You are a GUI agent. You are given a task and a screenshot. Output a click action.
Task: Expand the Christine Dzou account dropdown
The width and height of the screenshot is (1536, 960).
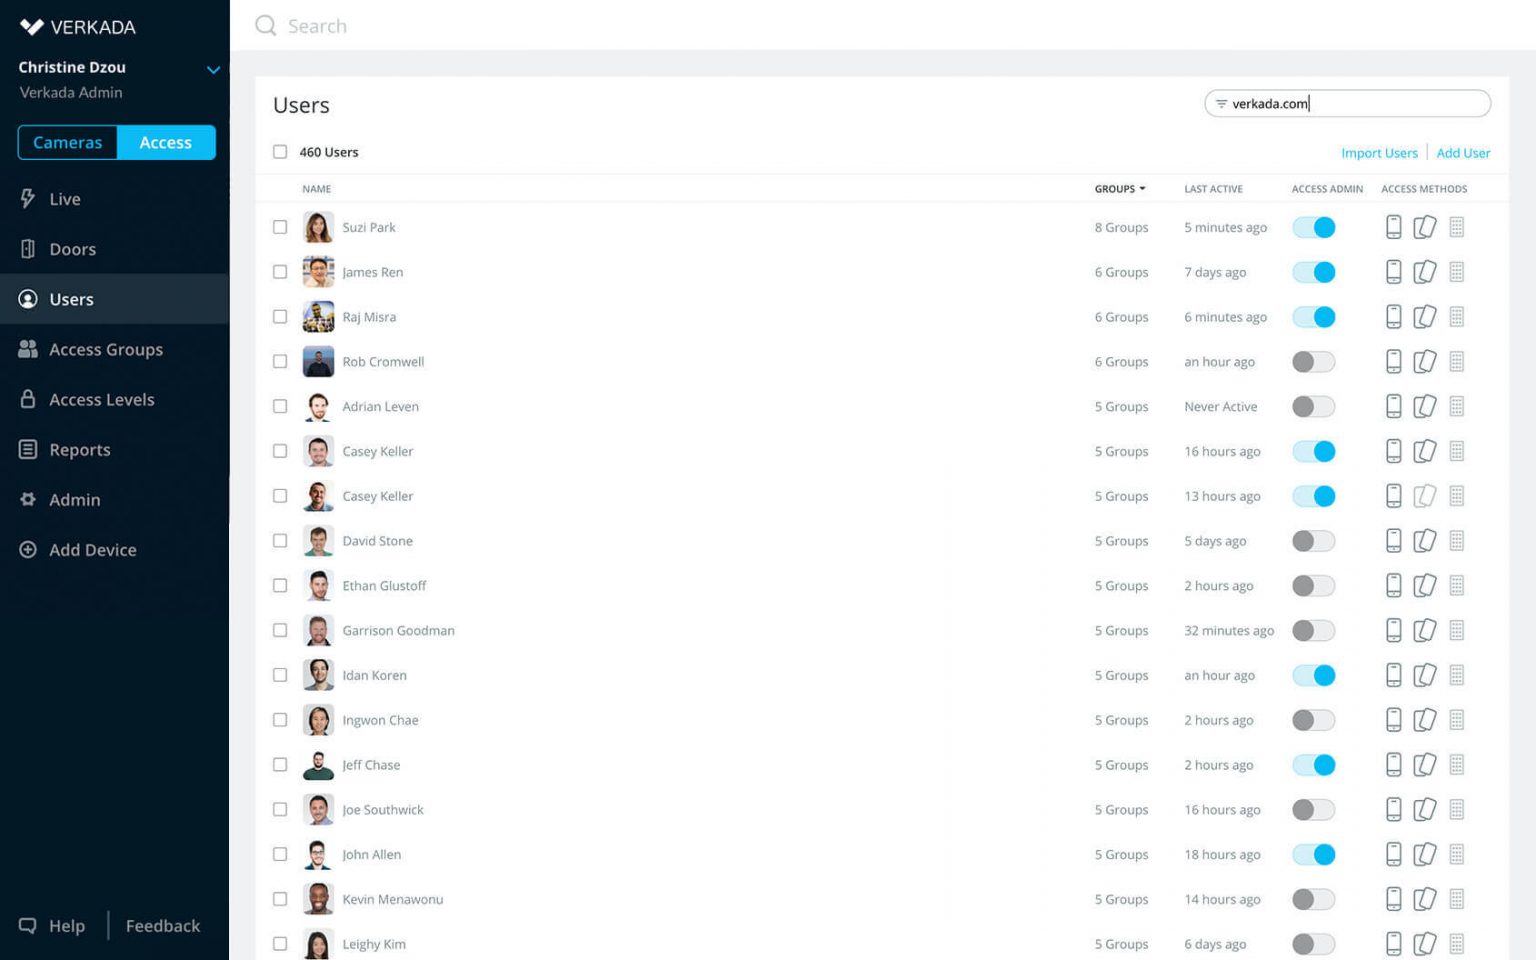(213, 70)
